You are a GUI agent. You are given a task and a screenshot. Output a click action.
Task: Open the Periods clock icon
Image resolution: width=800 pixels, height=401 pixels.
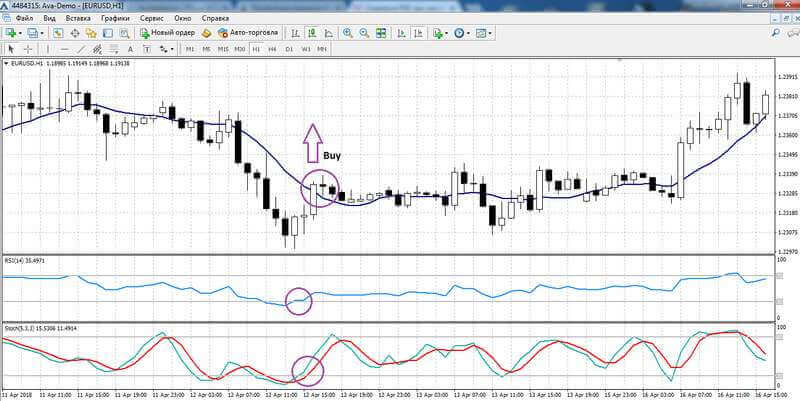(x=459, y=33)
